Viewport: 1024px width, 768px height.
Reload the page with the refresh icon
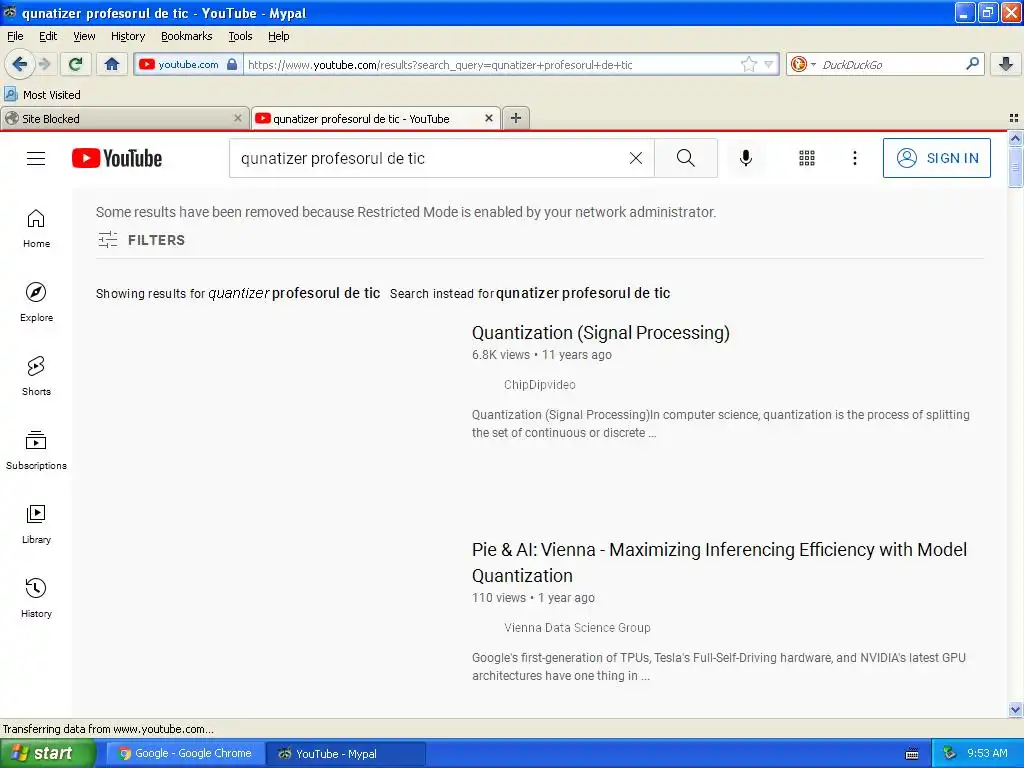(76, 64)
